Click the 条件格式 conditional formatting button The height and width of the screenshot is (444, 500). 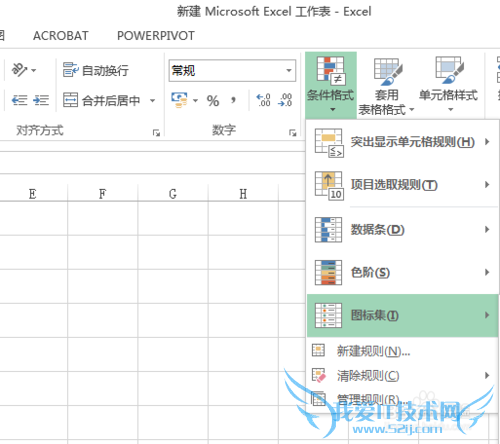[331, 85]
